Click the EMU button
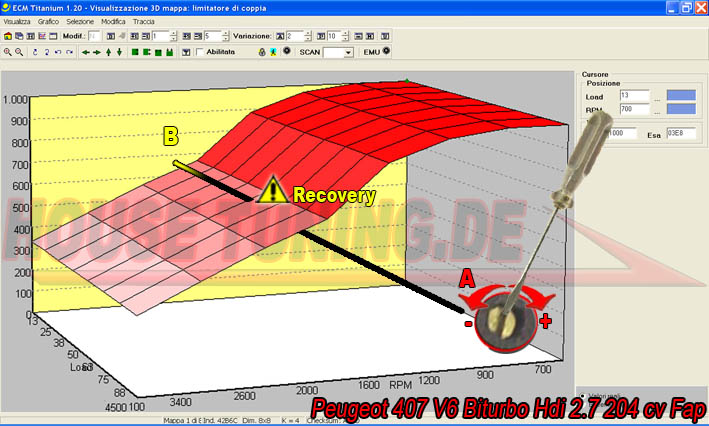The width and height of the screenshot is (709, 426). [371, 51]
